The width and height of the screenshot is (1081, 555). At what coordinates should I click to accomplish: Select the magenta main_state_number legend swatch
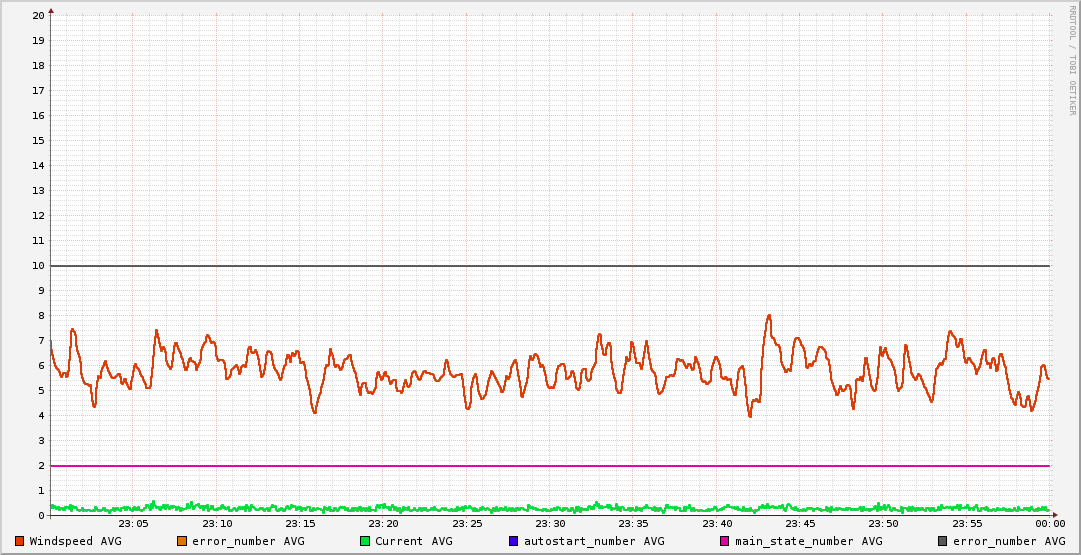point(725,541)
